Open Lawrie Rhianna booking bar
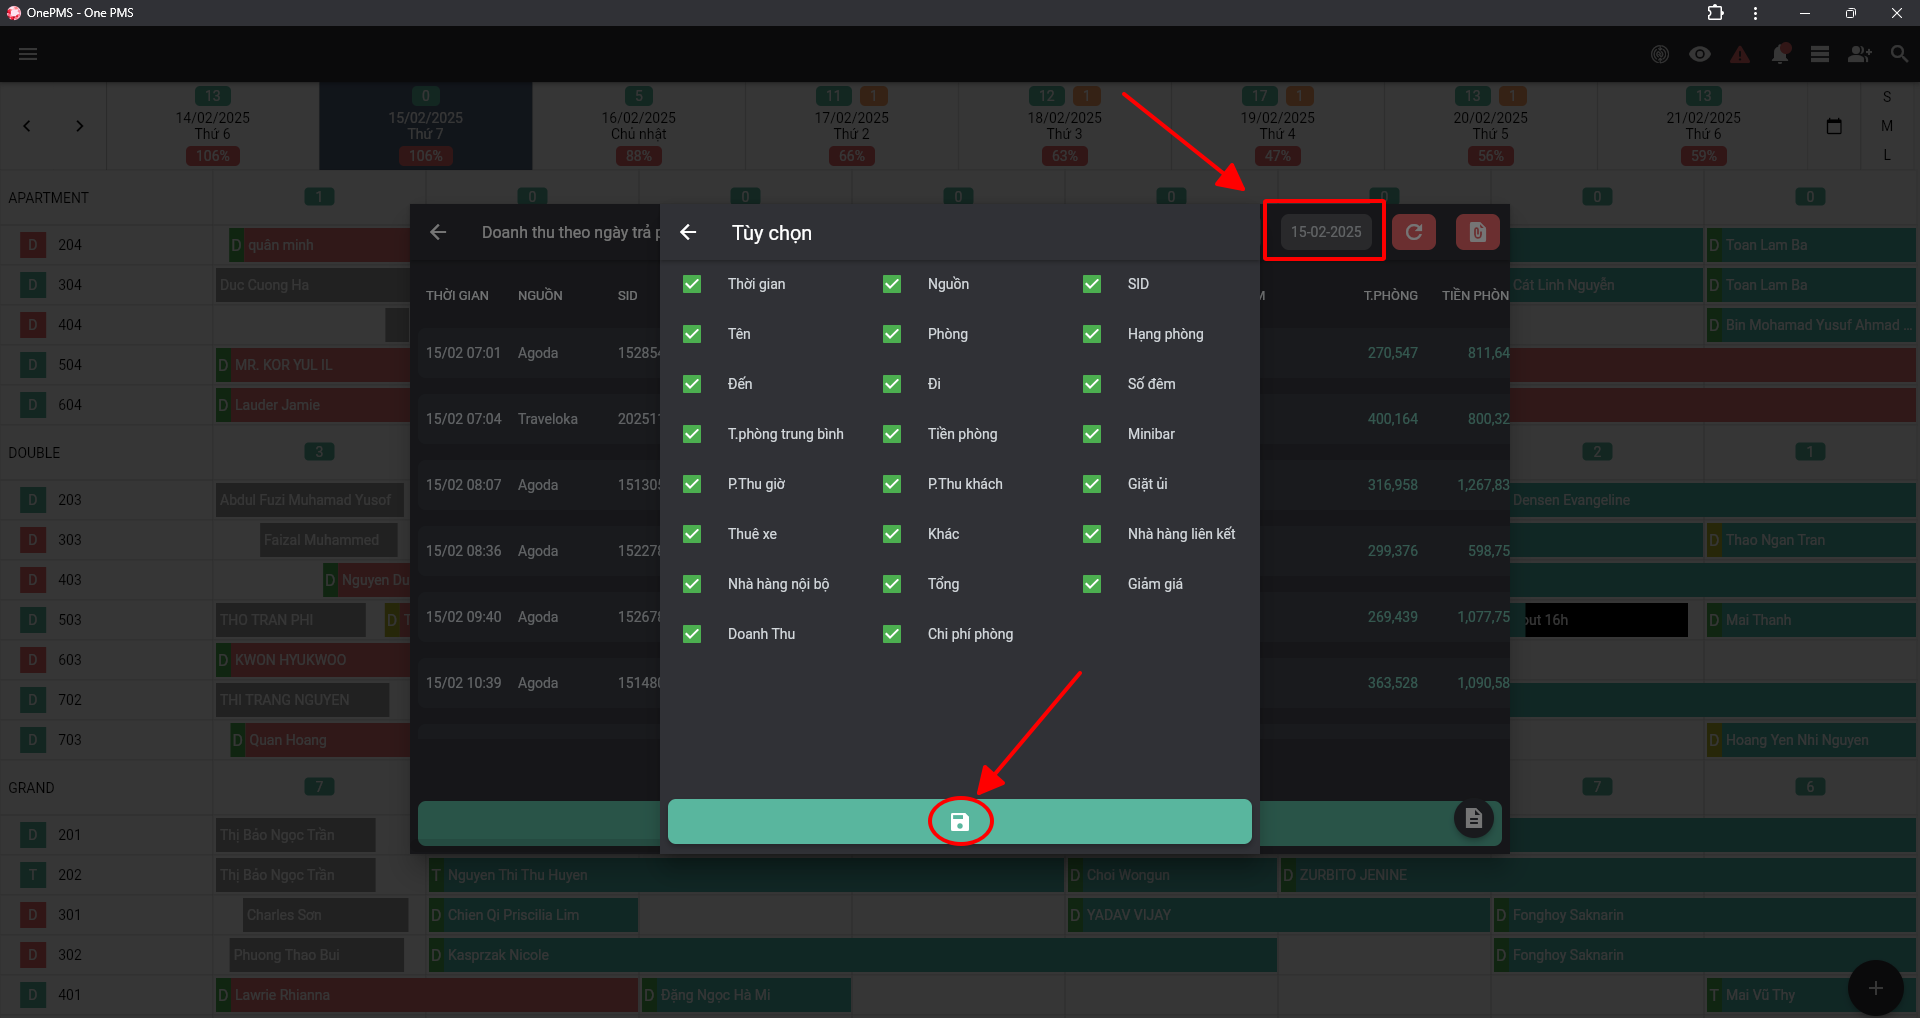The height and width of the screenshot is (1018, 1920). (427, 995)
